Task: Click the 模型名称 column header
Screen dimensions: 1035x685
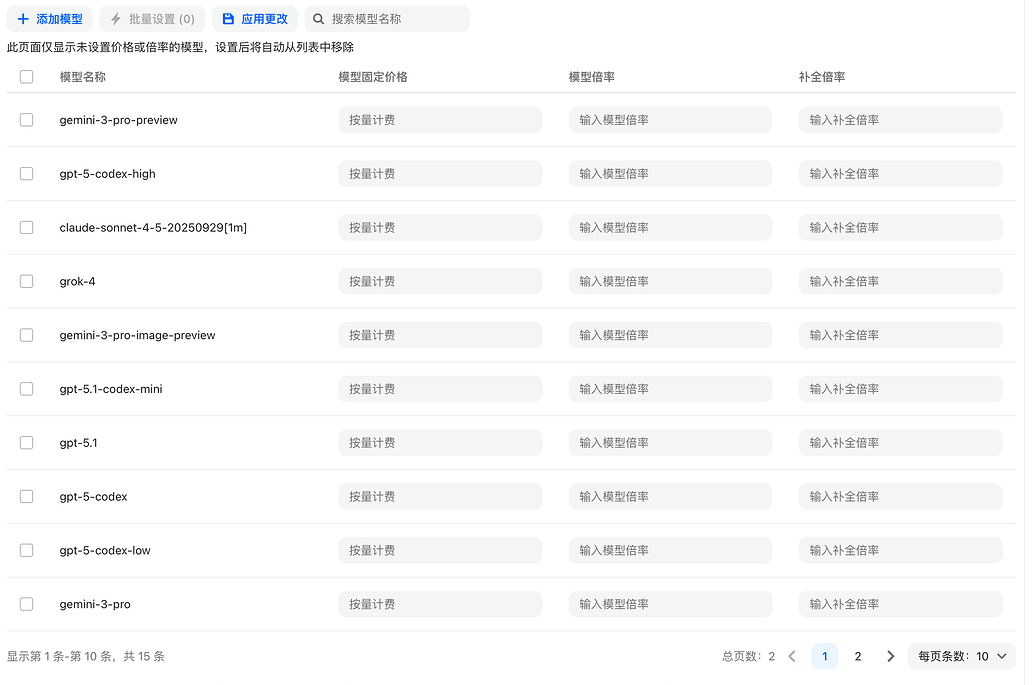Action: click(83, 77)
